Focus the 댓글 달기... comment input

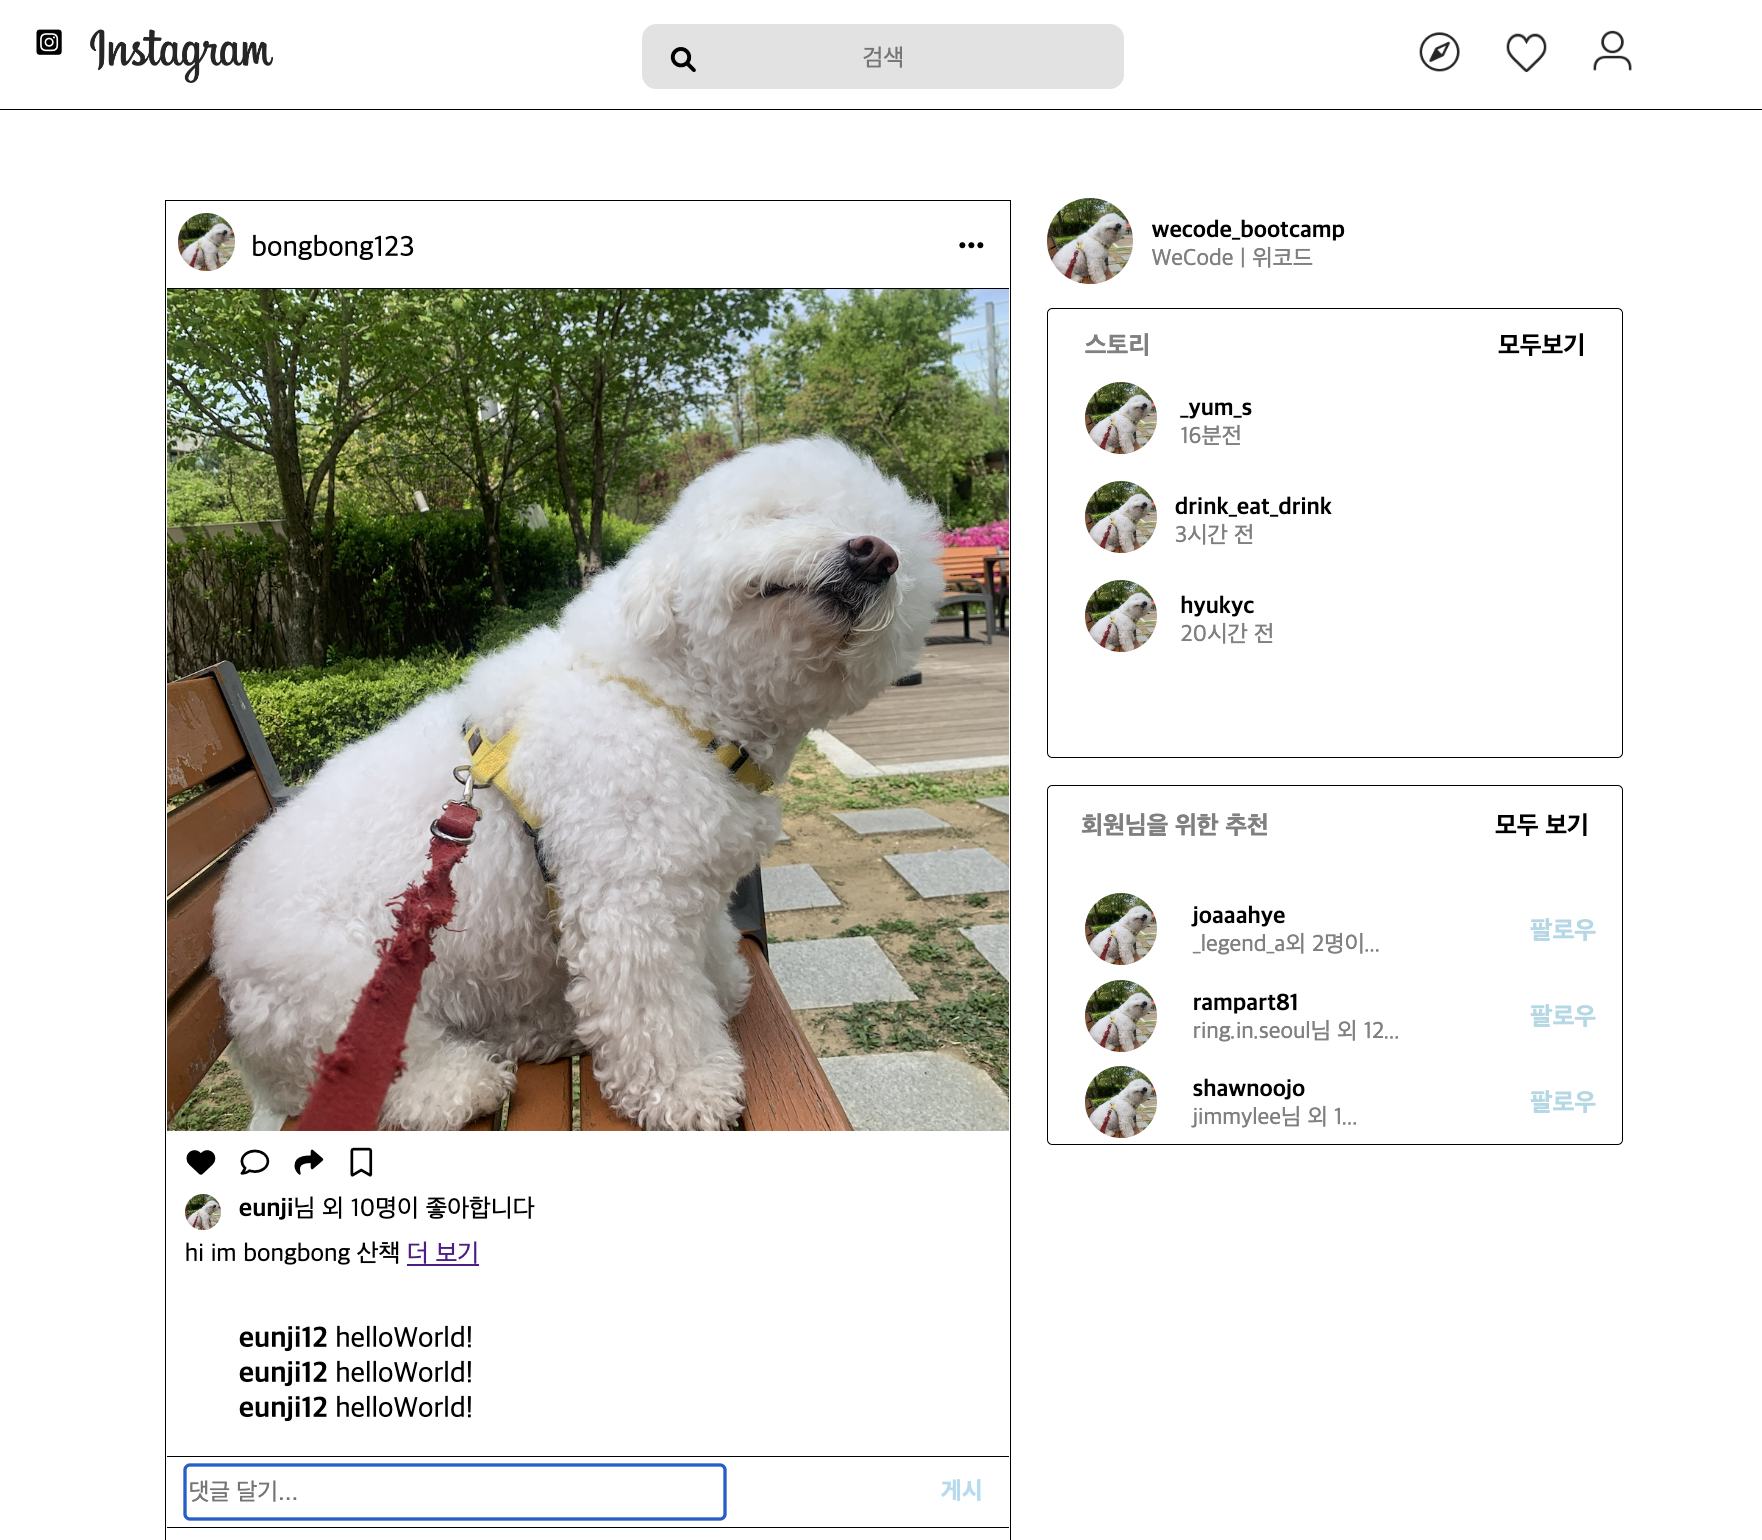(455, 1492)
